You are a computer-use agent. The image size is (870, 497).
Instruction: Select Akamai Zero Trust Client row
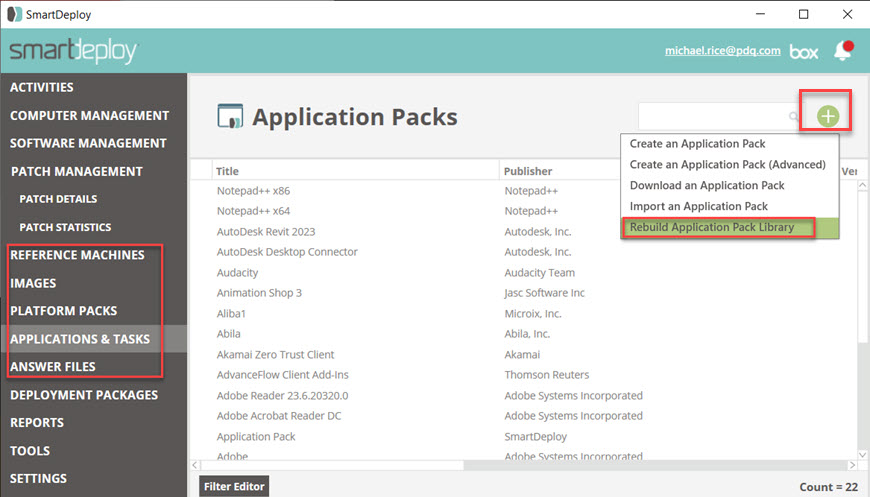tap(275, 354)
